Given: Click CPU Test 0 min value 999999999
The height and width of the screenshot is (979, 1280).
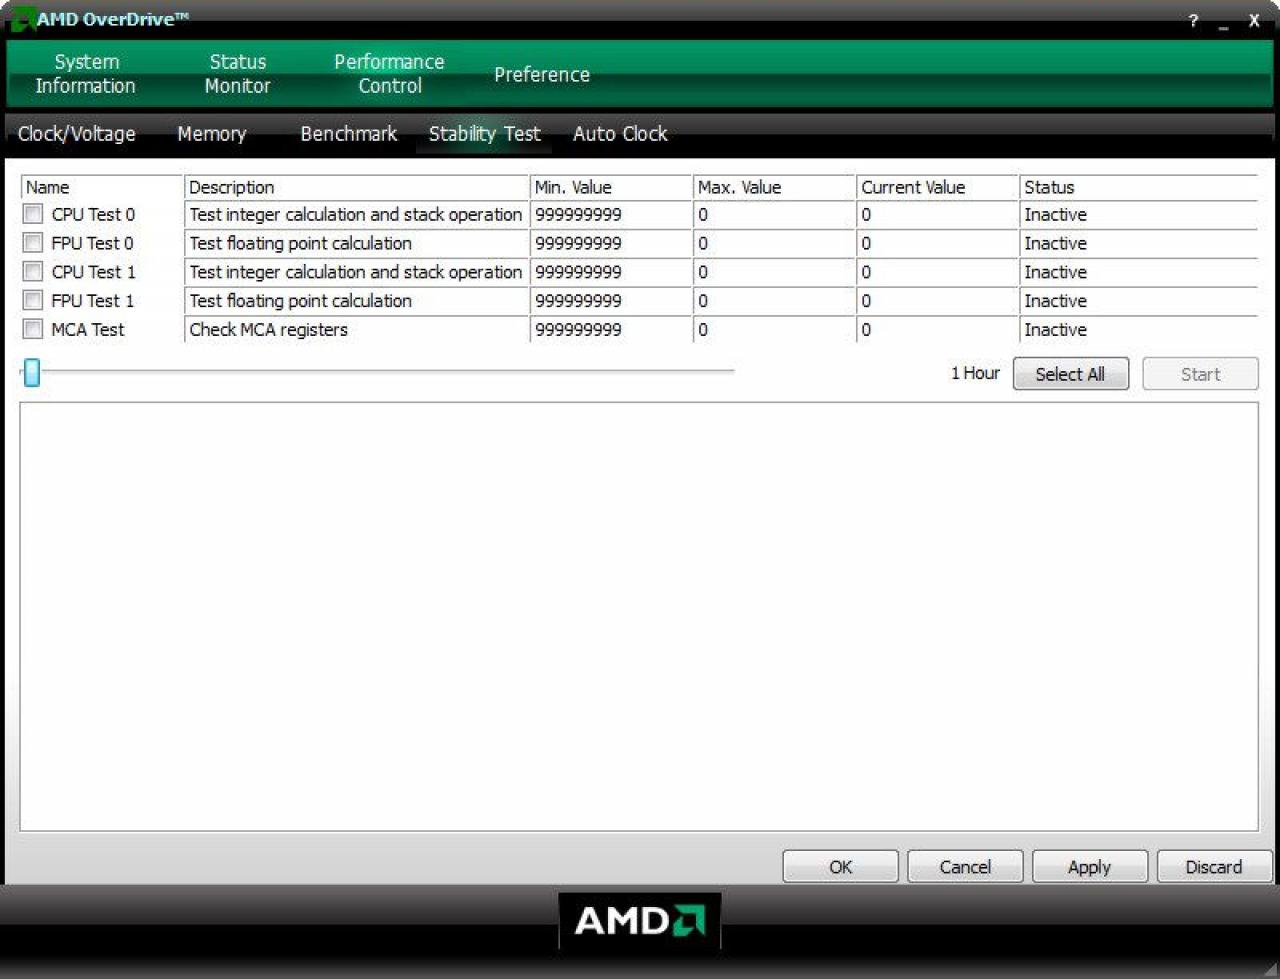Looking at the screenshot, I should click(578, 214).
